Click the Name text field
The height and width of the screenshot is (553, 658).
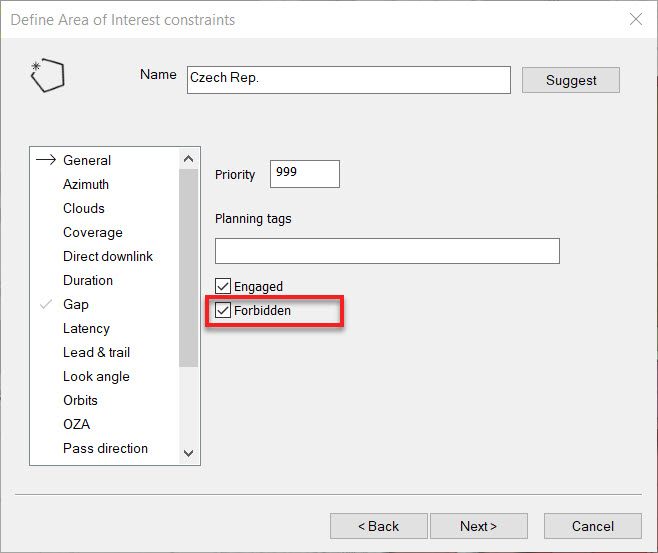click(x=348, y=80)
